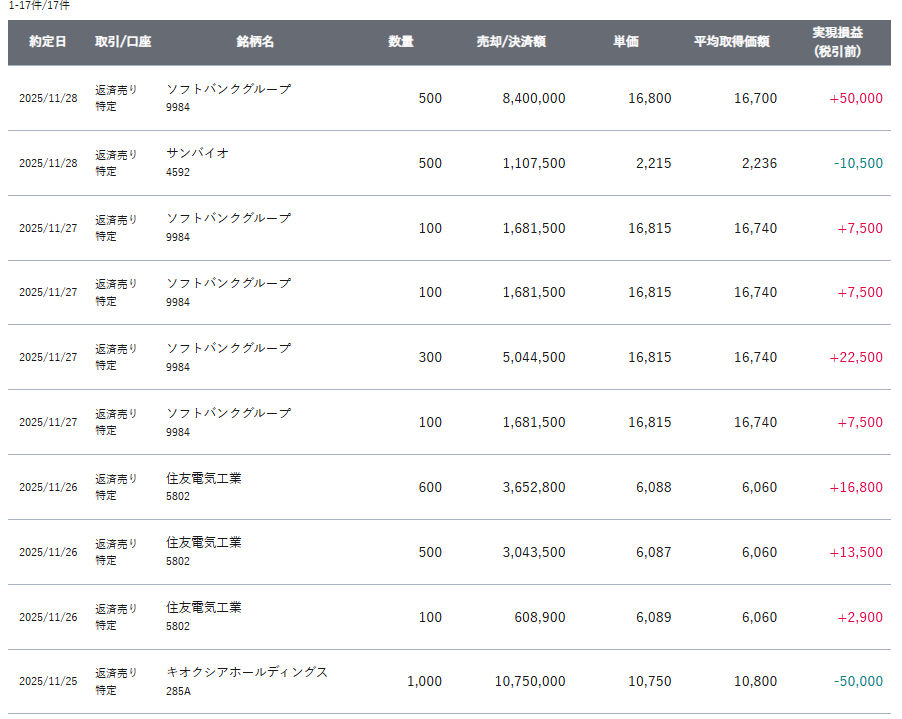Screen dimensions: 902x719
Task: Click the 2025/11/25 trade date
Action: click(48, 682)
